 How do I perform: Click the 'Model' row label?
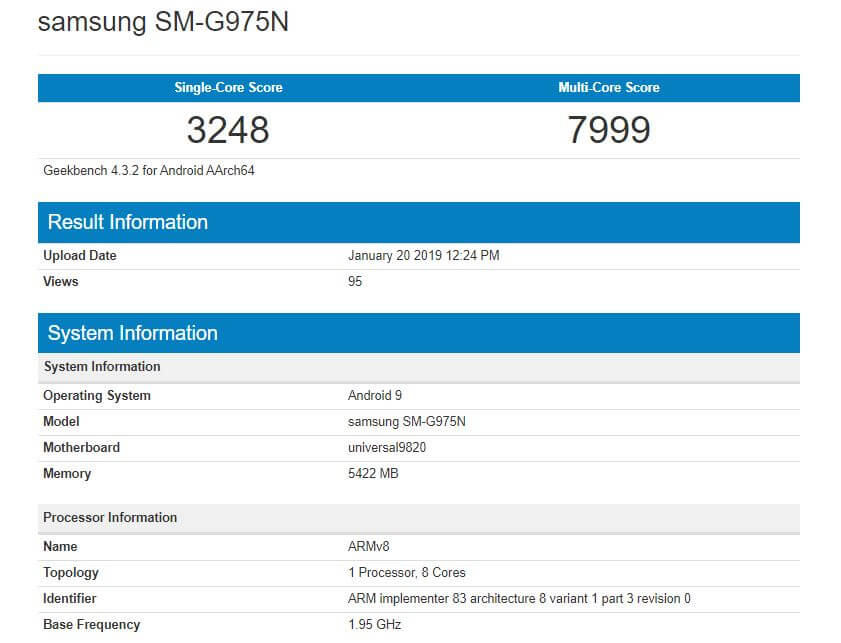coord(61,422)
